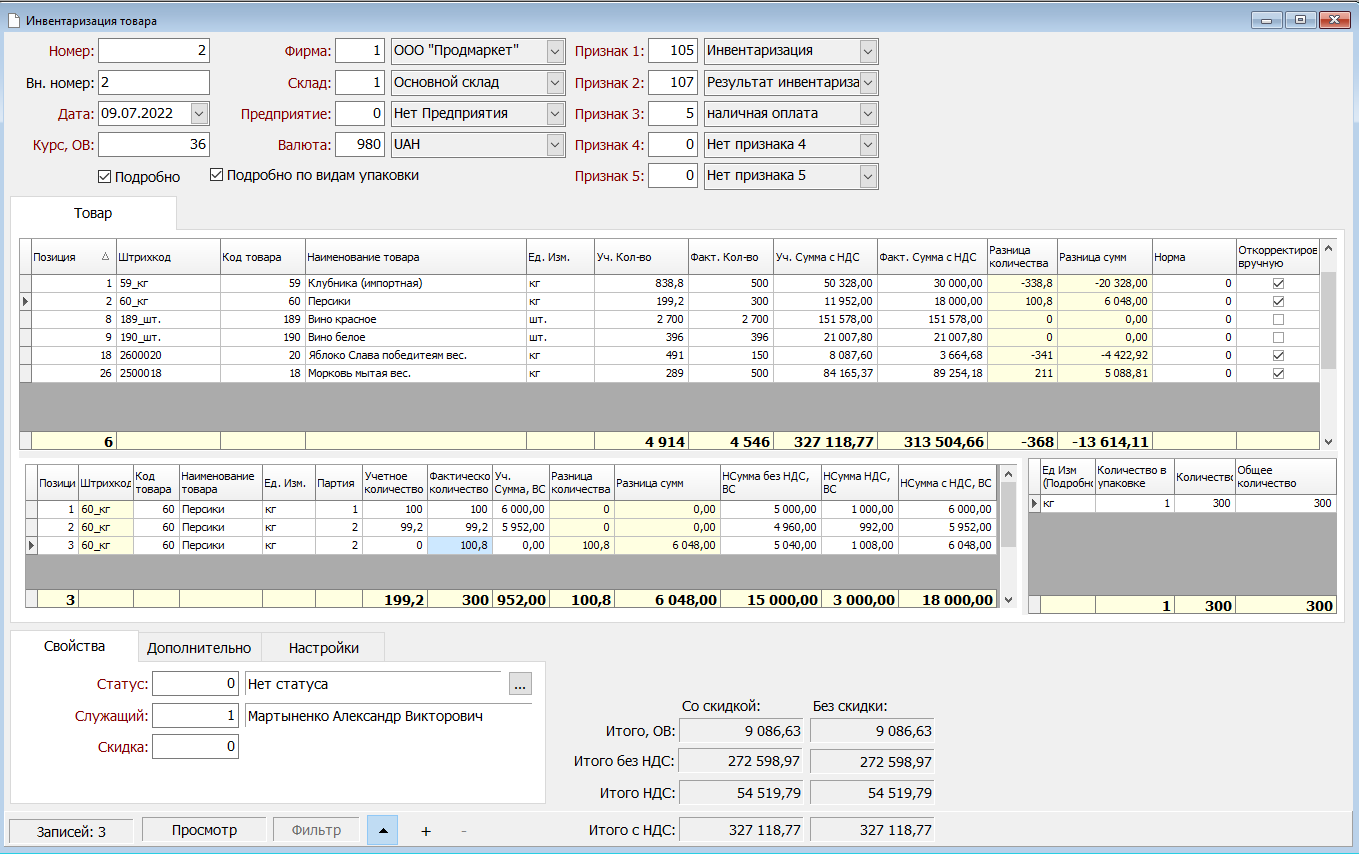Click sort arrow in Позиция column header
The height and width of the screenshot is (854, 1359).
pyautogui.click(x=106, y=257)
